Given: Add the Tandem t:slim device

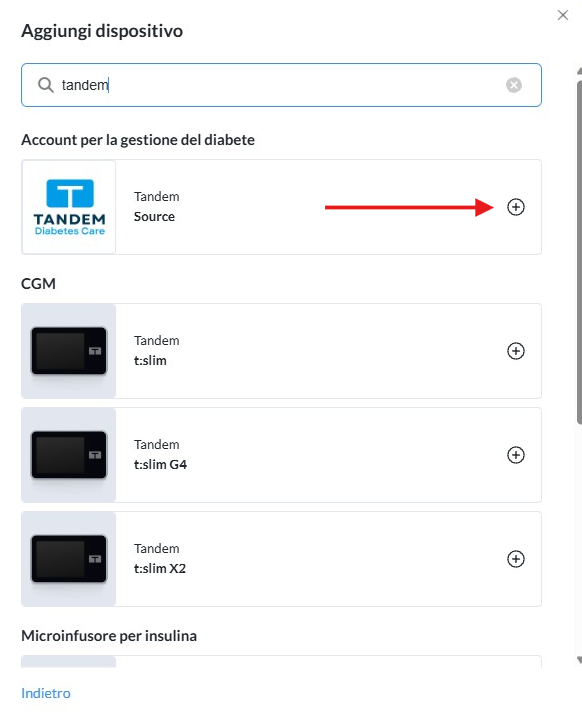Looking at the screenshot, I should tap(516, 351).
